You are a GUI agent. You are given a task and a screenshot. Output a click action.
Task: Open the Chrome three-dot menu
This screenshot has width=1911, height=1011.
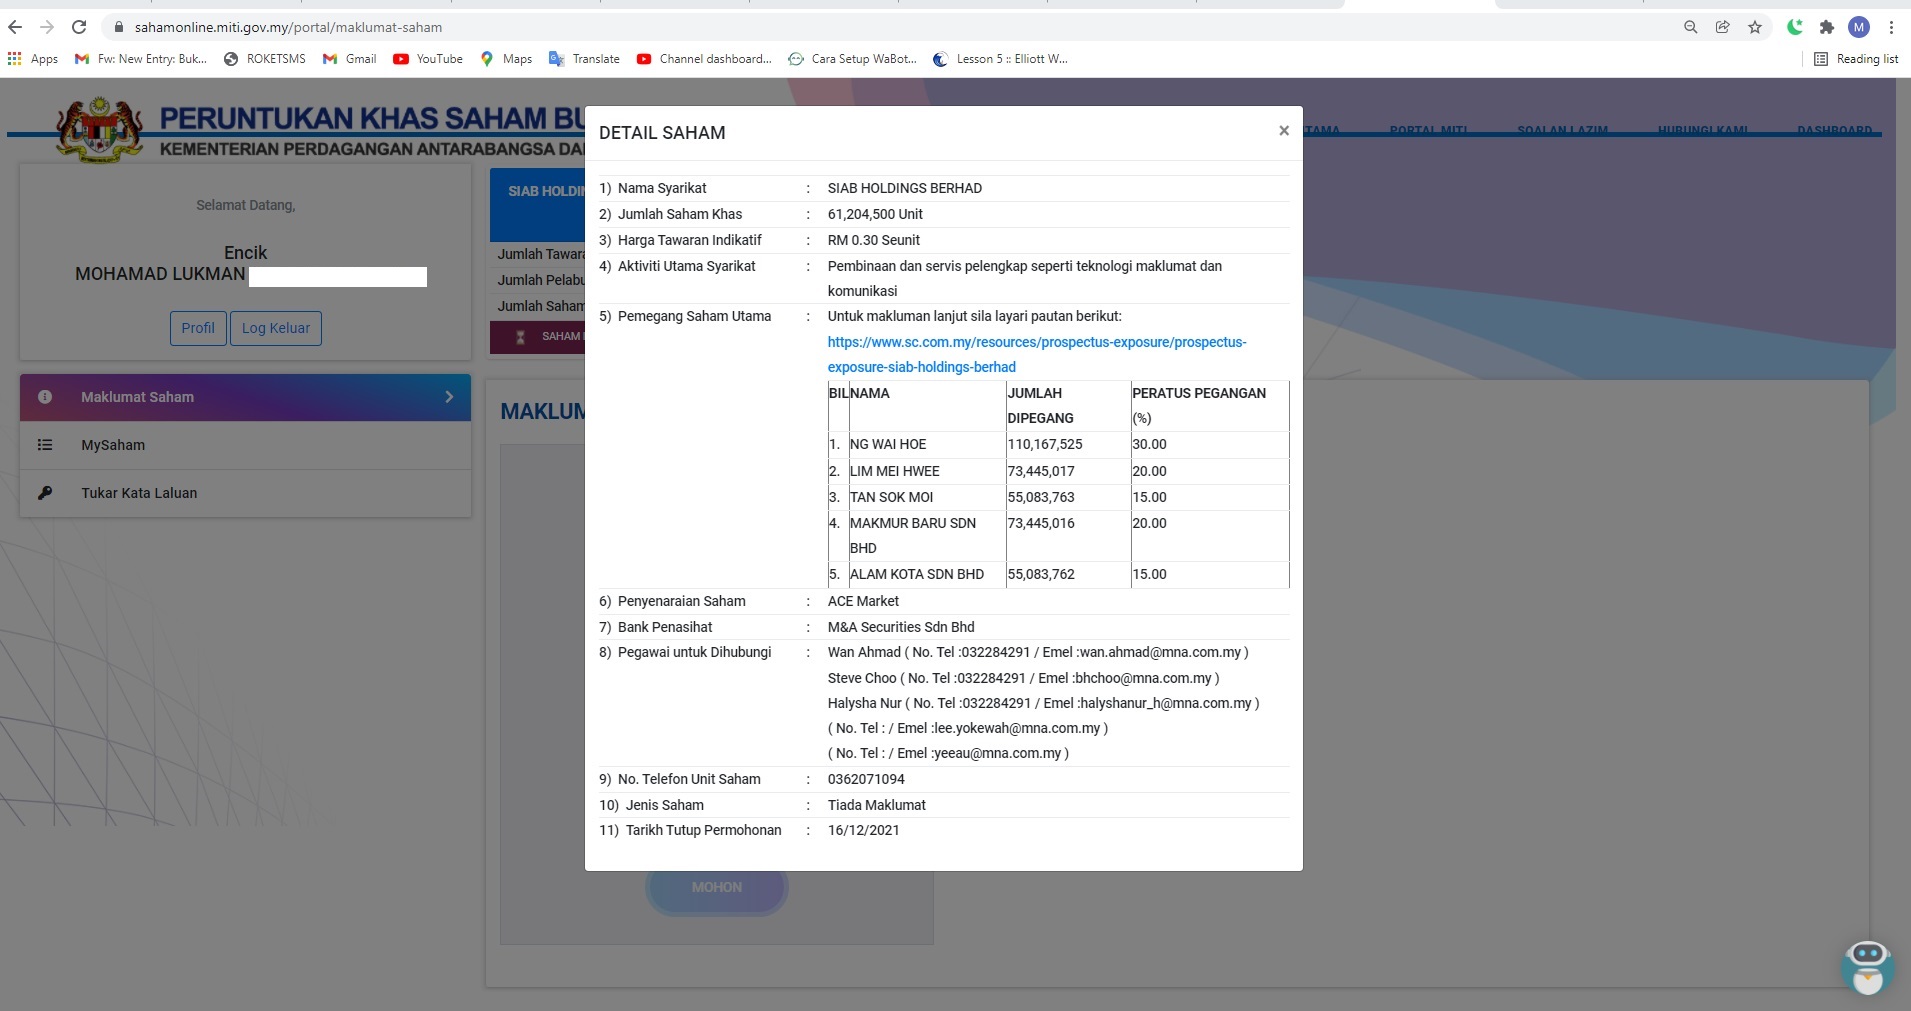[1891, 27]
